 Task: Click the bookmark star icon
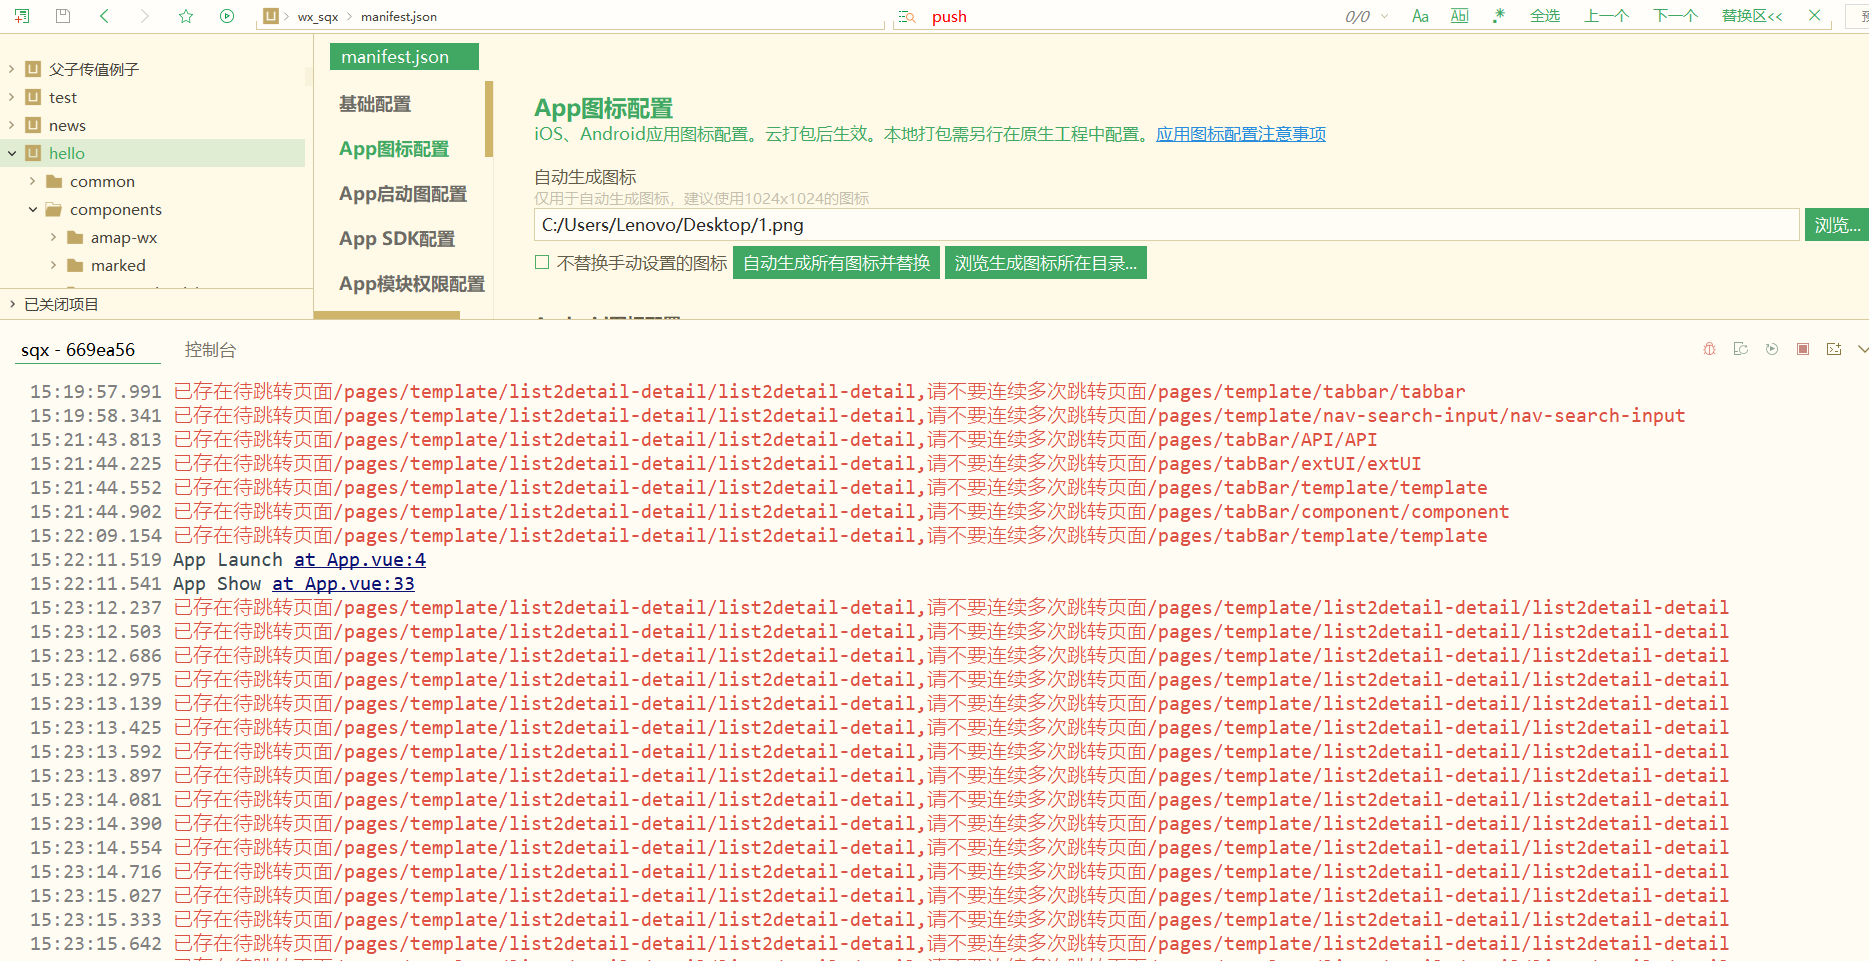point(185,16)
